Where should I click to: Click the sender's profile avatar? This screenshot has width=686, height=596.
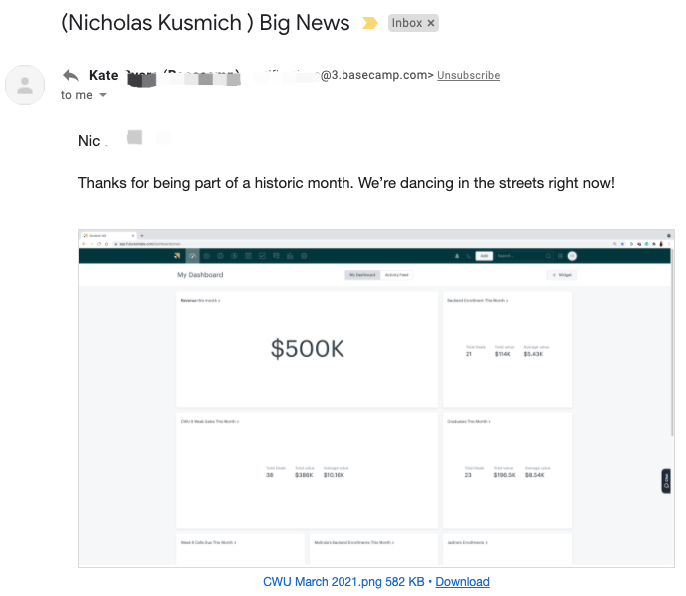pyautogui.click(x=25, y=85)
